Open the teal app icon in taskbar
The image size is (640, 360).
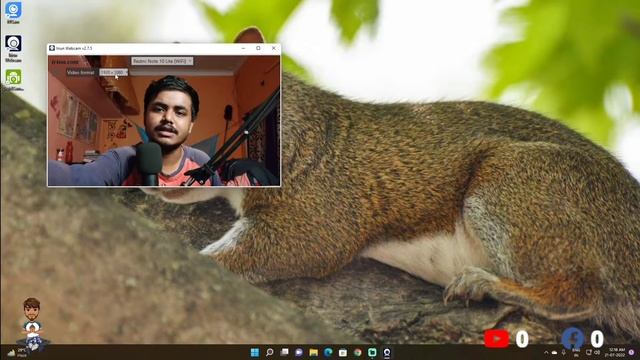click(372, 352)
